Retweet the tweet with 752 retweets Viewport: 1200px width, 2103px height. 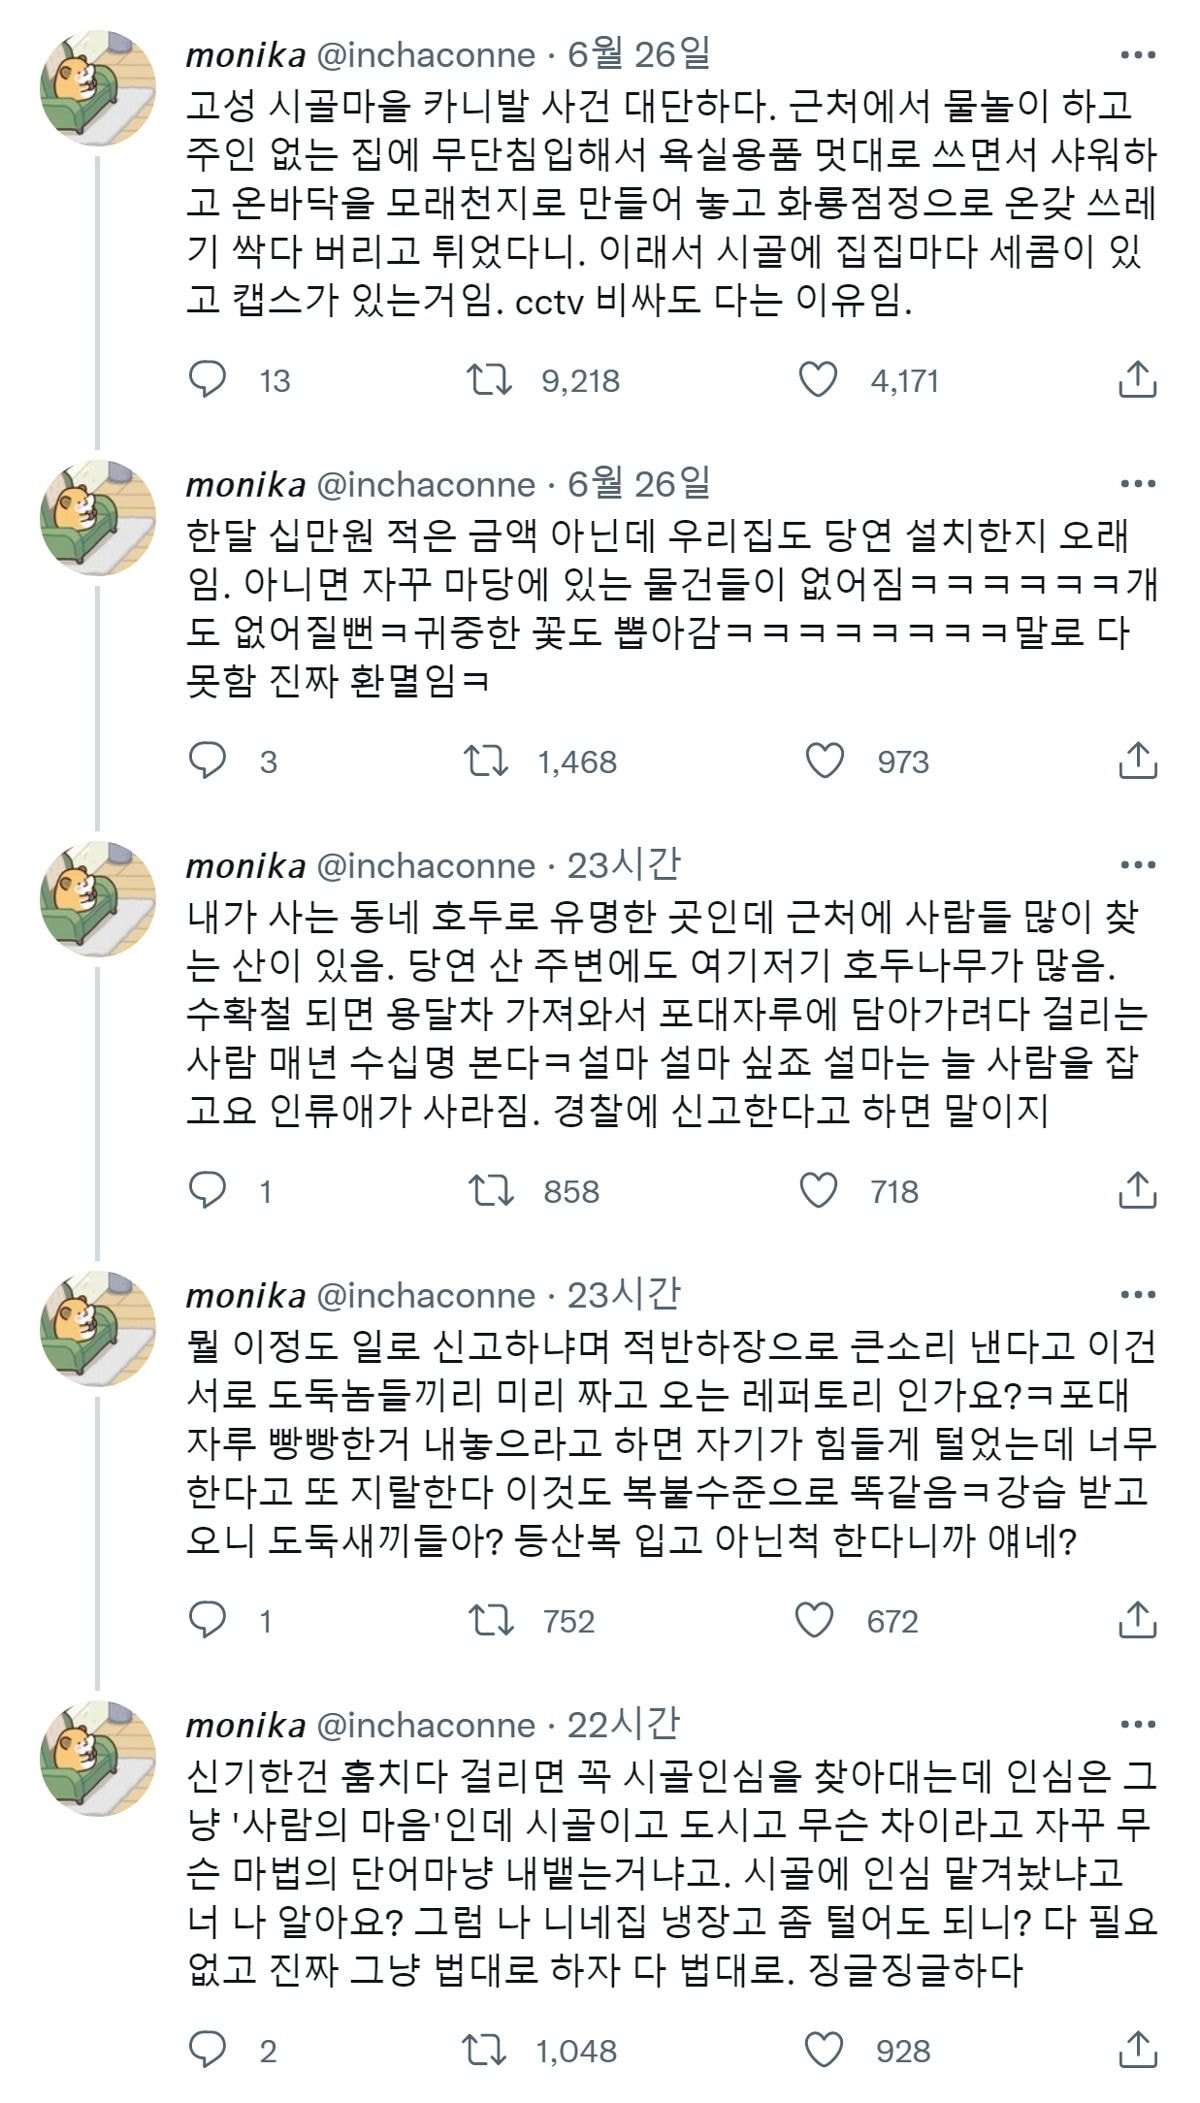pyautogui.click(x=491, y=1620)
